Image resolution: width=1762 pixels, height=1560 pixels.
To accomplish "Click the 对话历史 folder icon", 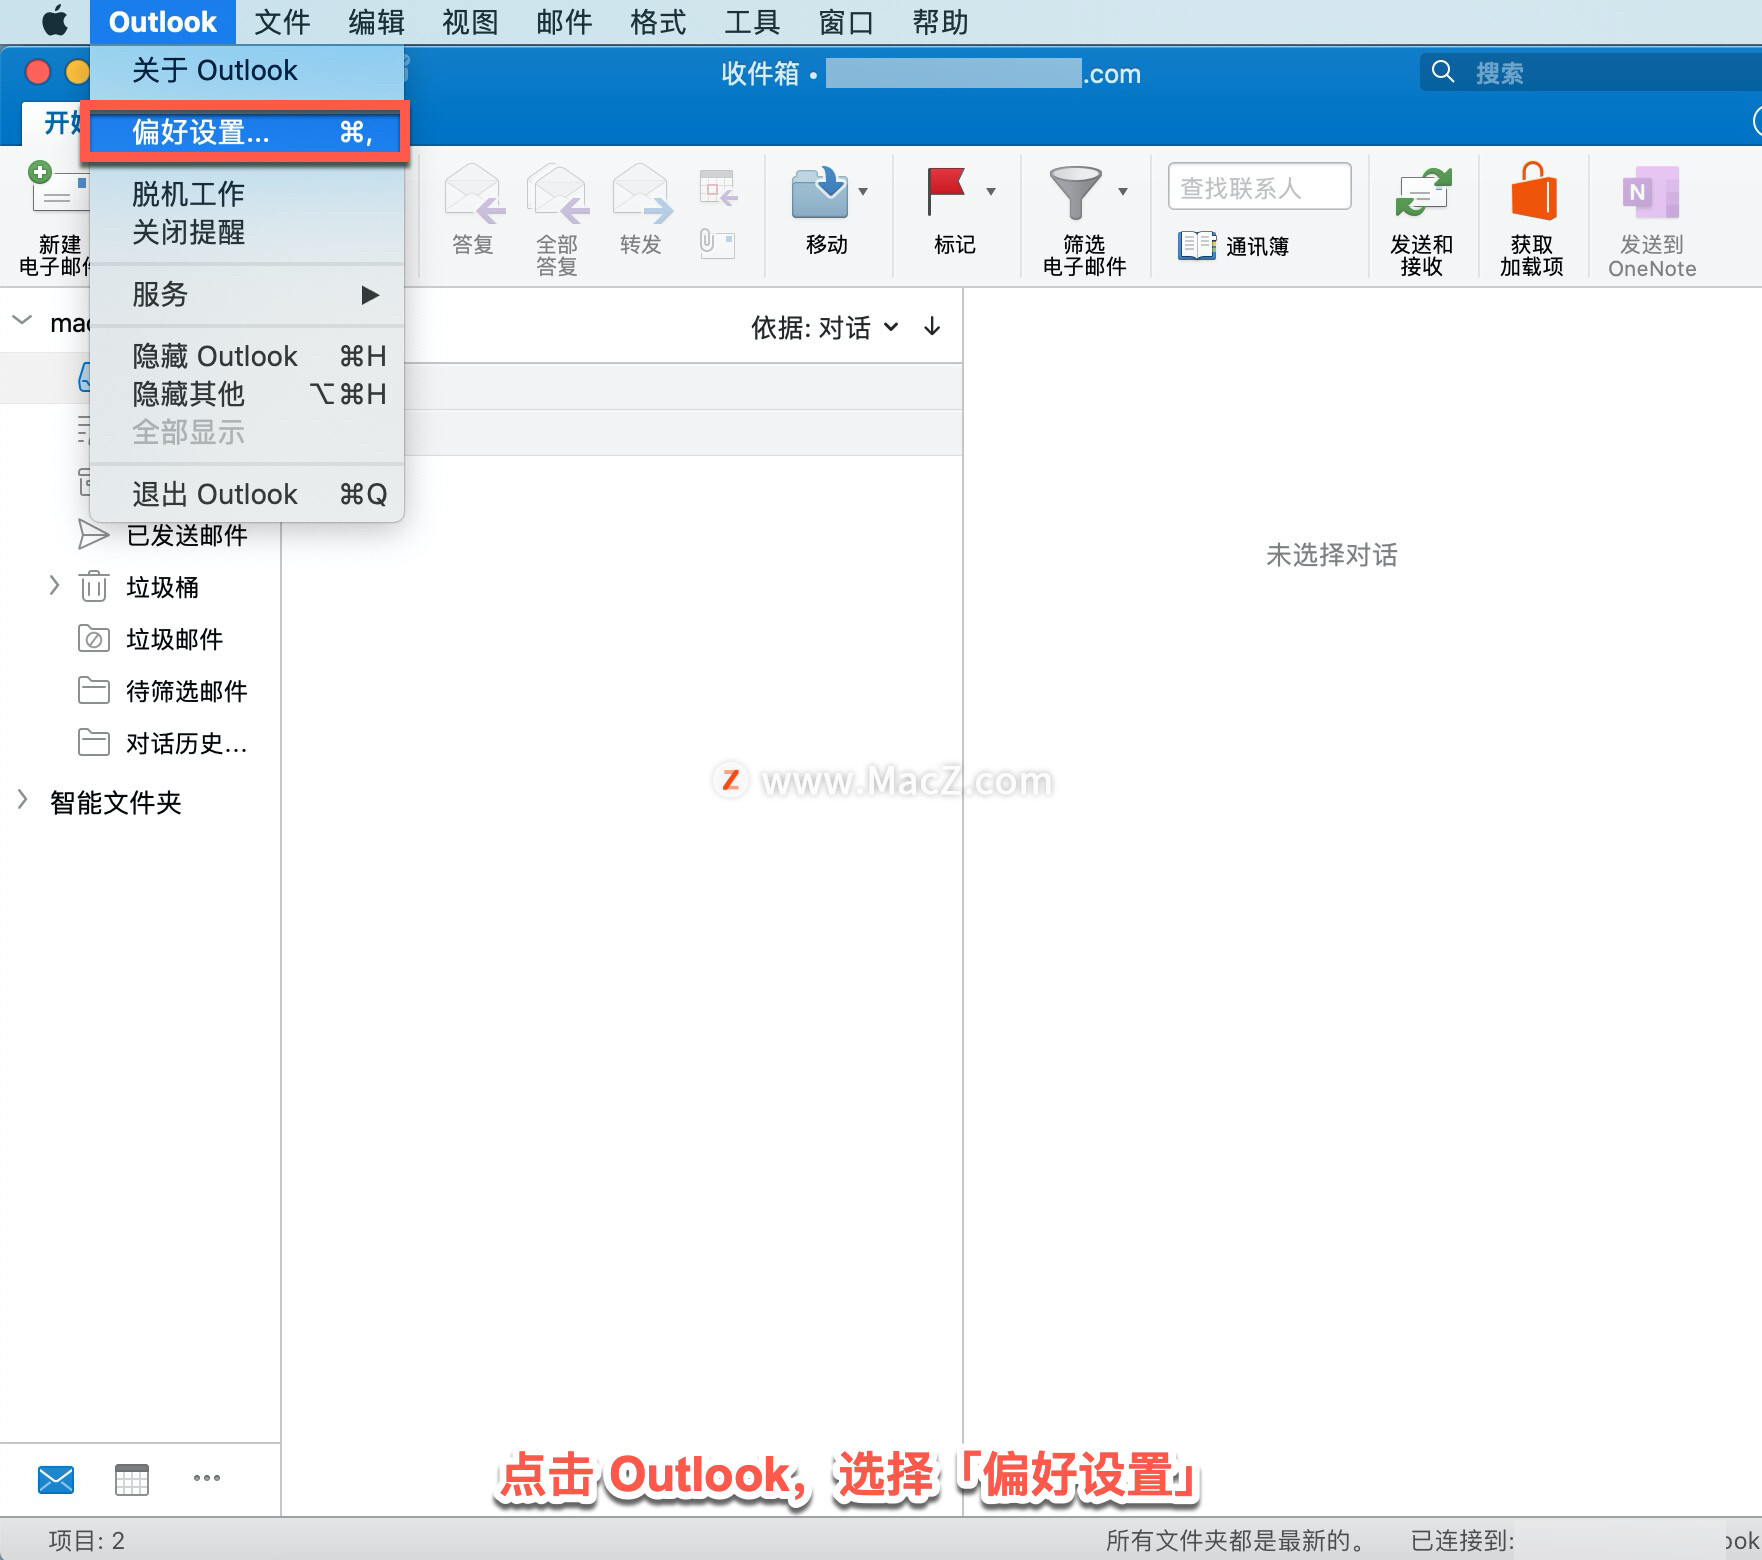I will pyautogui.click(x=94, y=743).
